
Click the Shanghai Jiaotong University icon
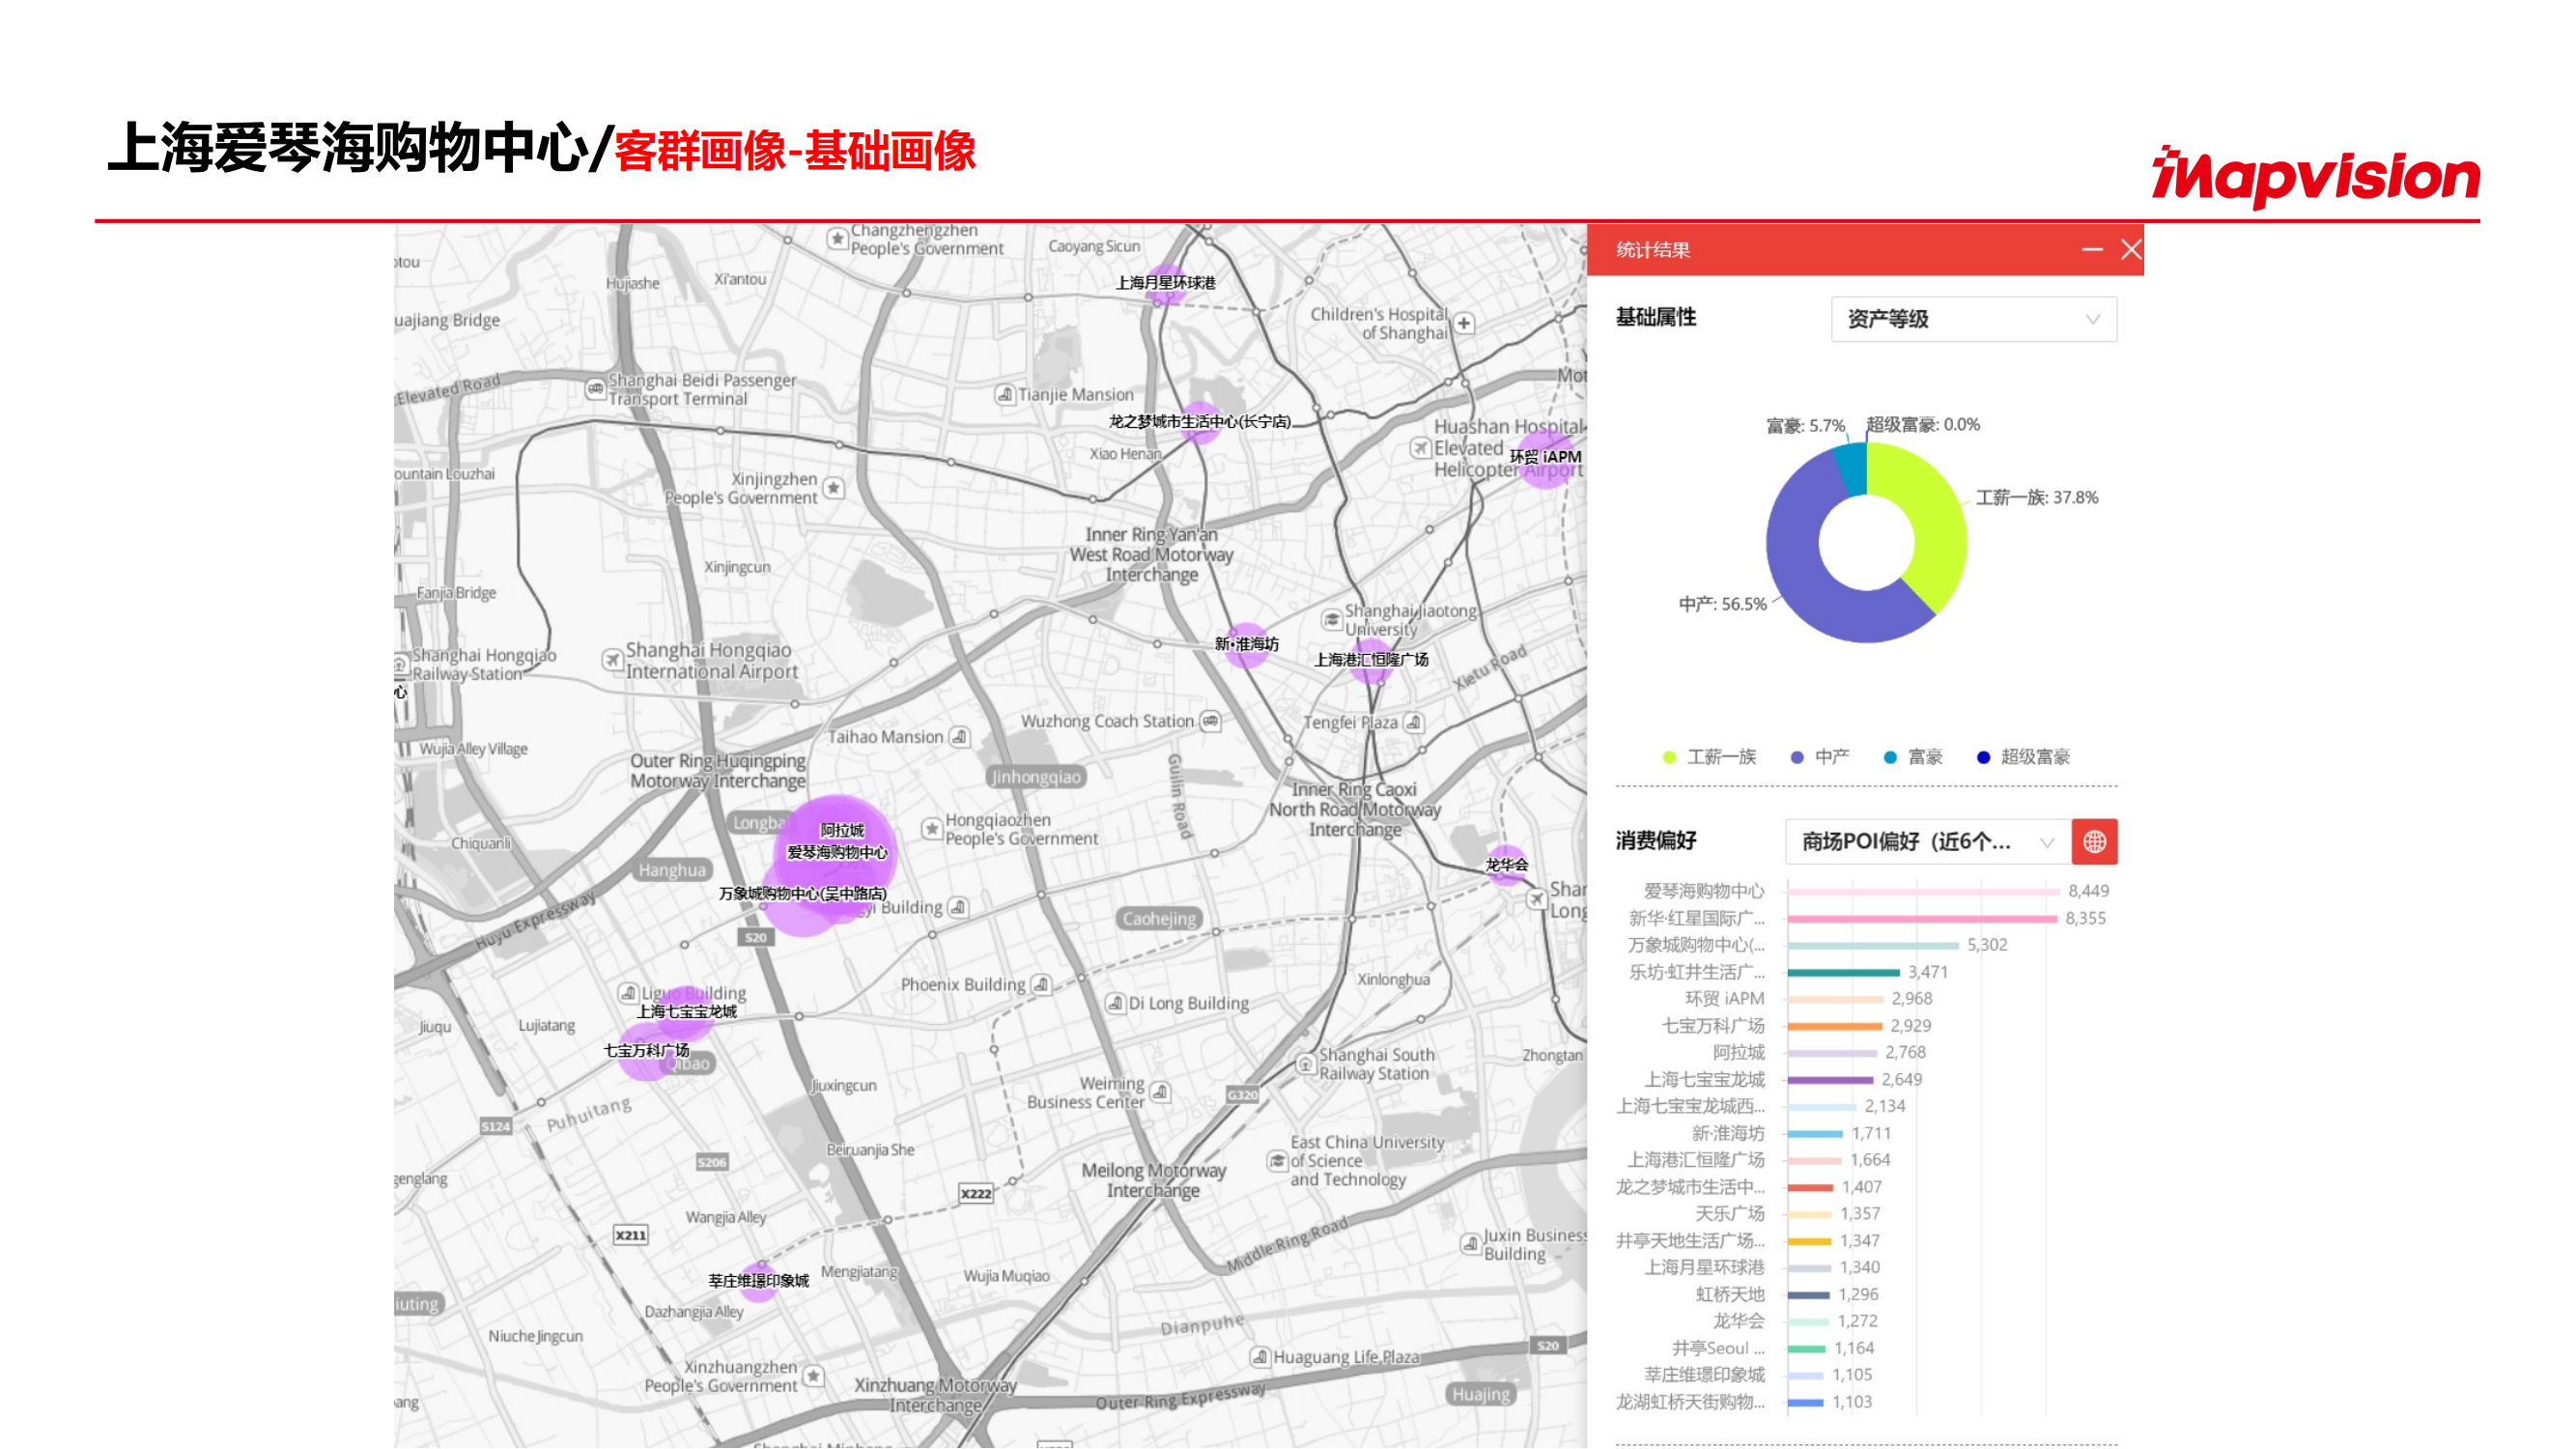pyautogui.click(x=1331, y=620)
